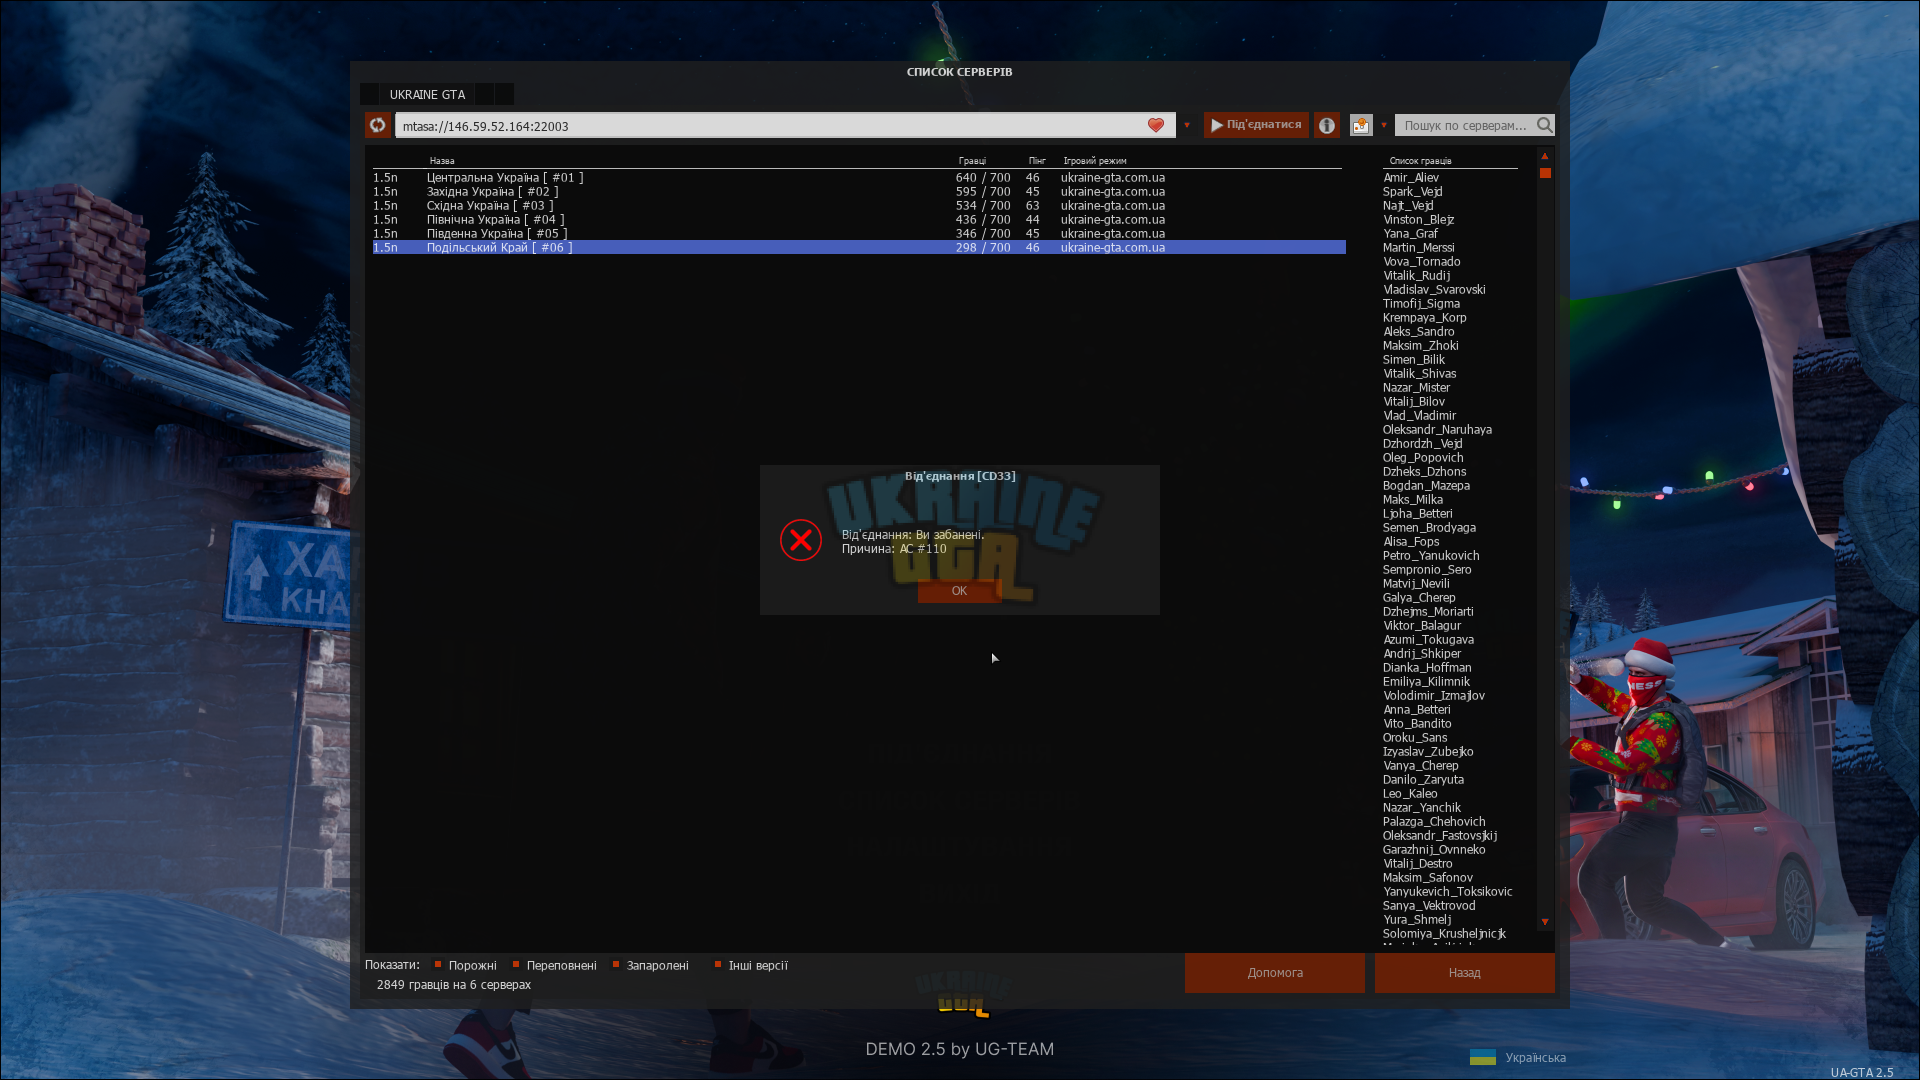
Task: Select server Північна Україна [ #04 ]
Action: (859, 220)
